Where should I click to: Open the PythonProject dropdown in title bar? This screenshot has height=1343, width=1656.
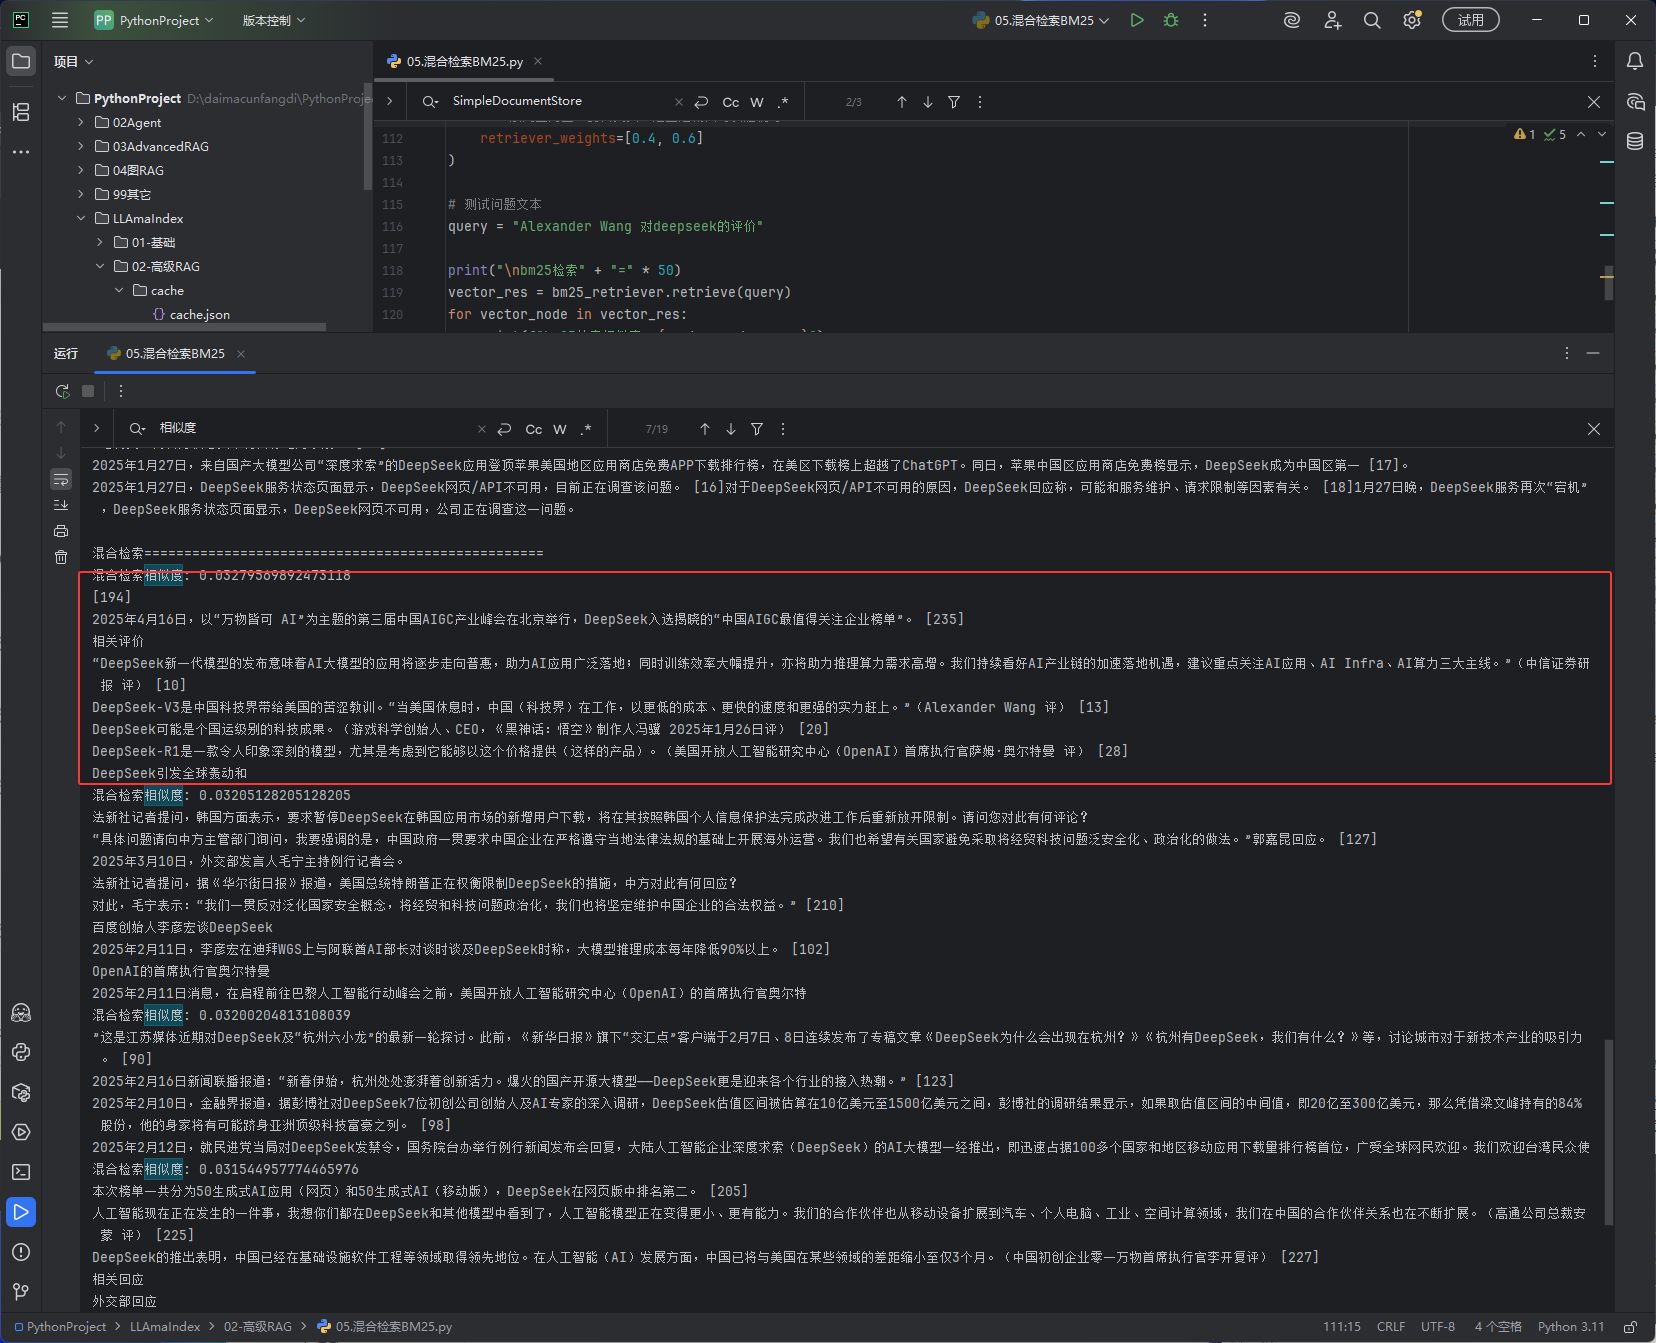pos(154,20)
